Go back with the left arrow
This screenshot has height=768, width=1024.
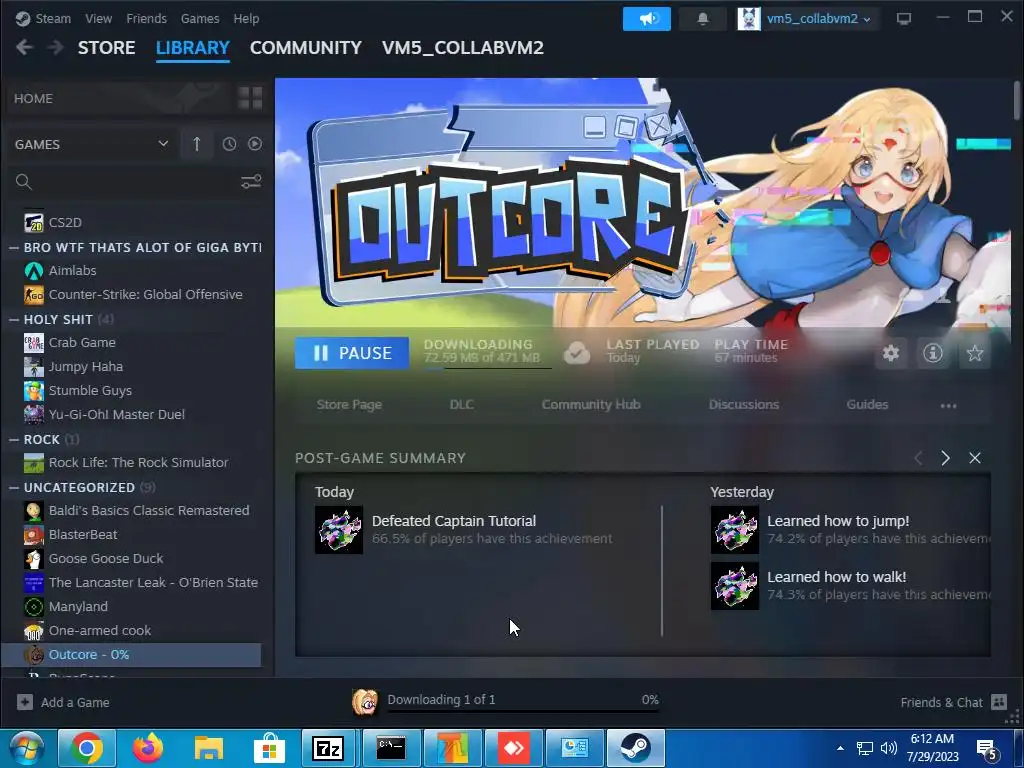24,48
